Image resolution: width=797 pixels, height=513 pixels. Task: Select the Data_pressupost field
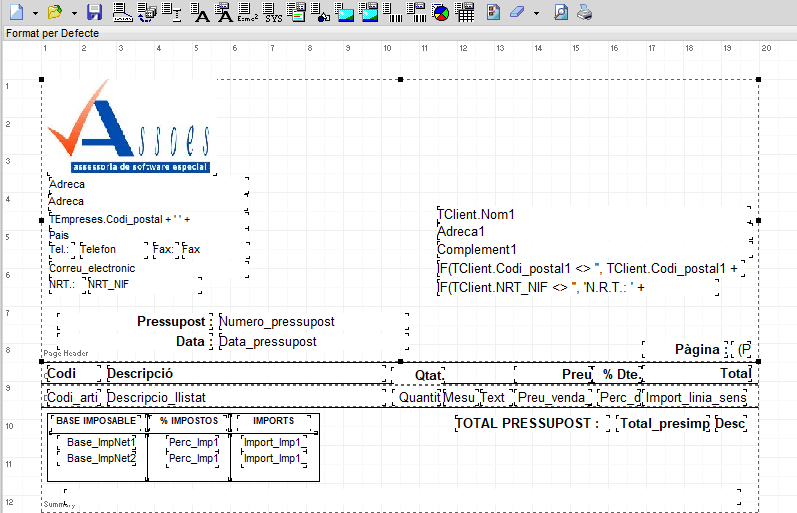[x=314, y=342]
